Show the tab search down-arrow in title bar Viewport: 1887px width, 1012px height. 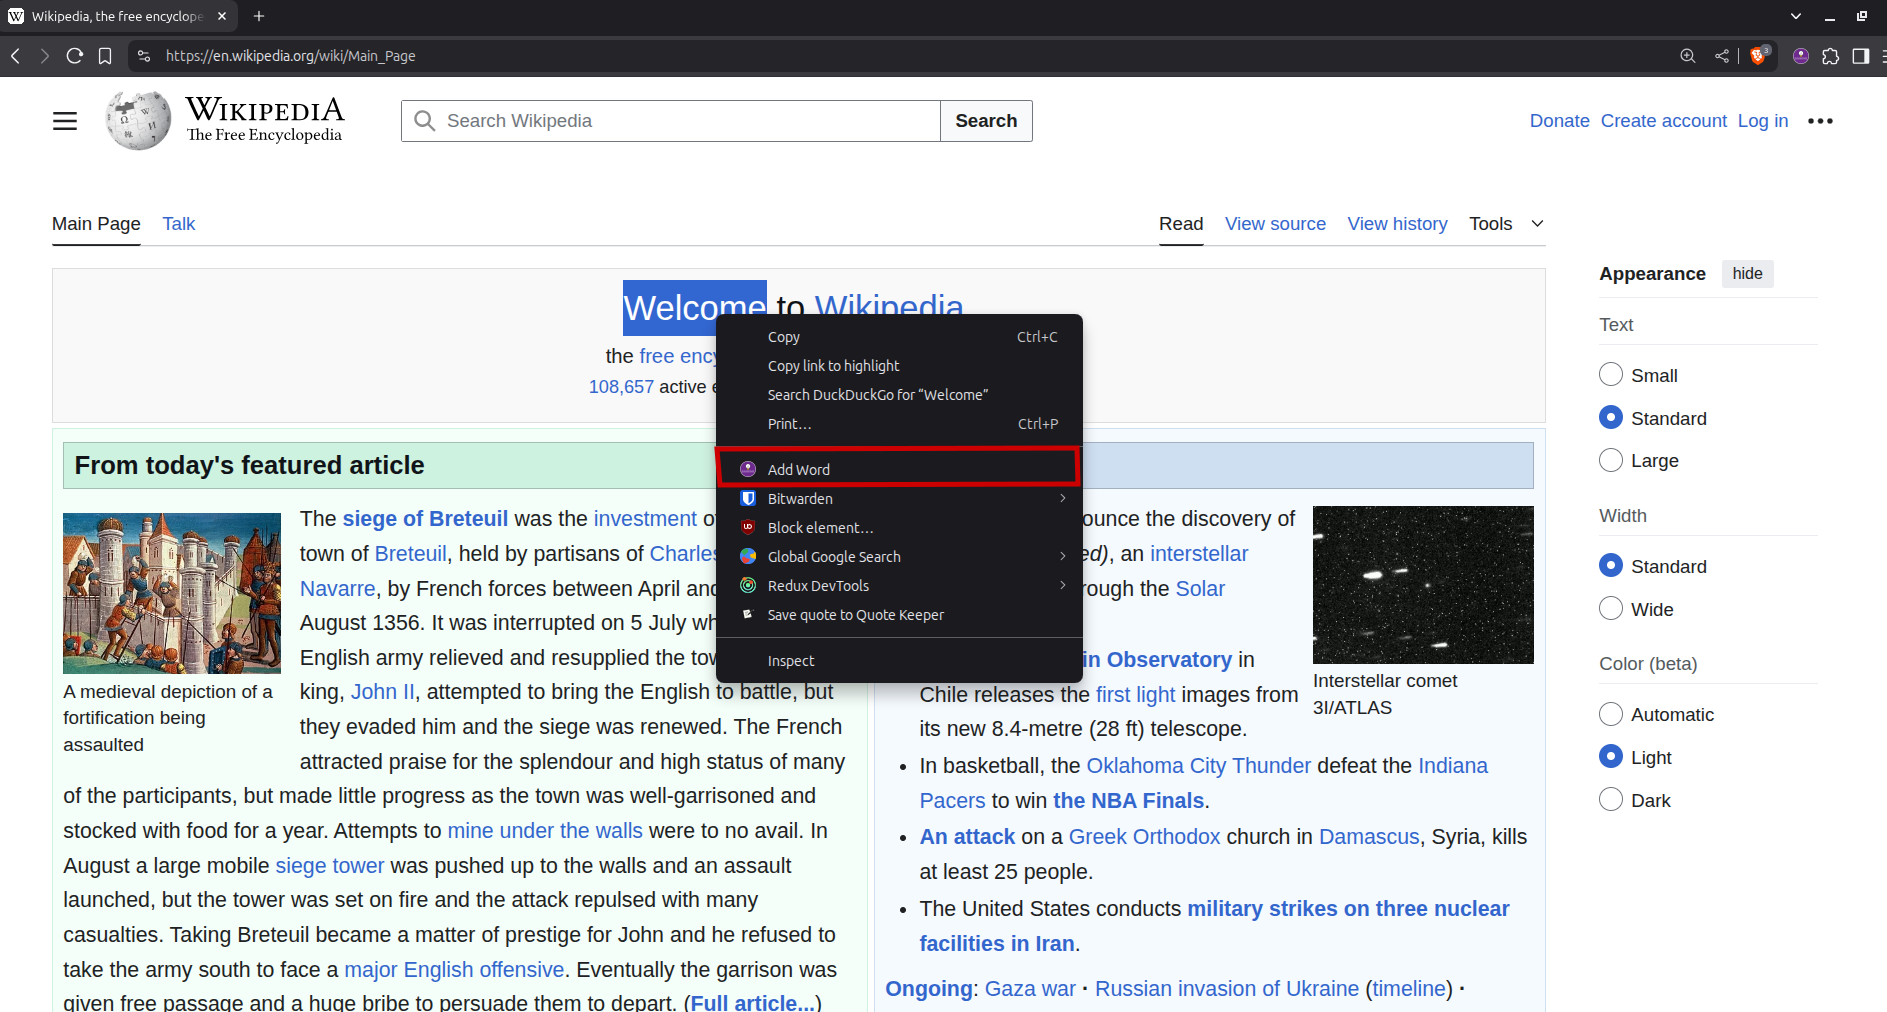tap(1796, 16)
